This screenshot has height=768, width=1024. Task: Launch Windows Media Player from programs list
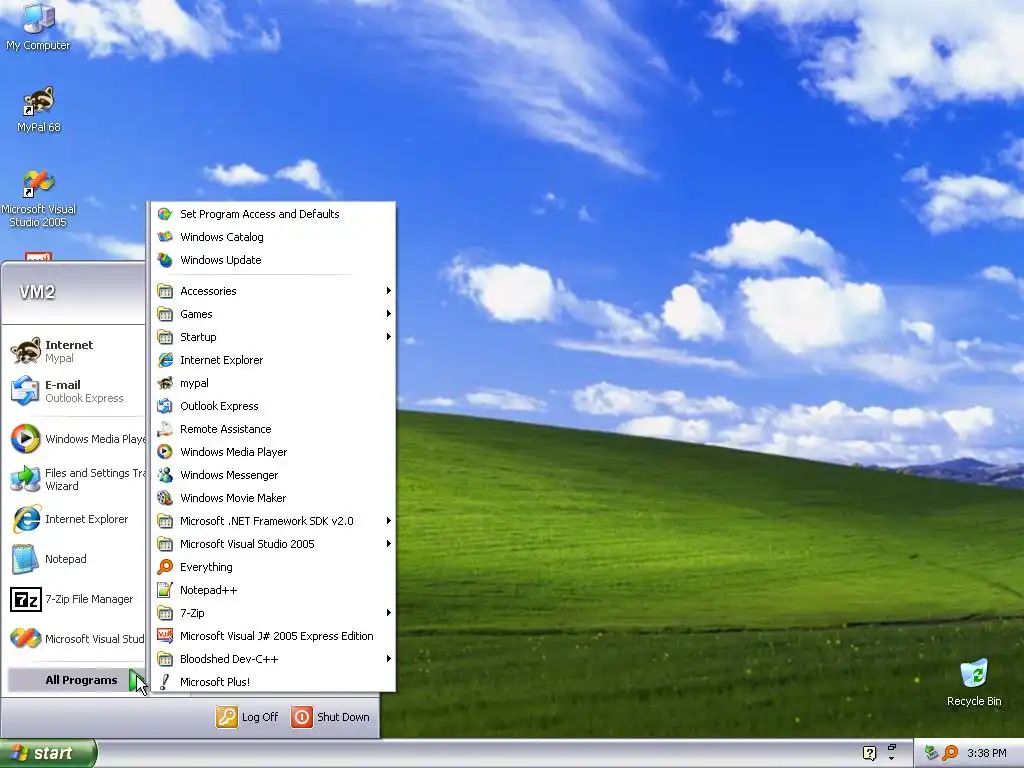tap(273, 452)
